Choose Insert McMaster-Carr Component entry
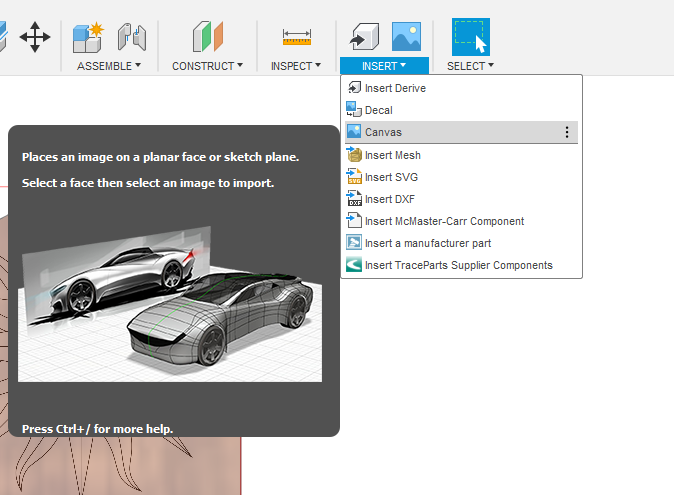The image size is (674, 495). 461,221
